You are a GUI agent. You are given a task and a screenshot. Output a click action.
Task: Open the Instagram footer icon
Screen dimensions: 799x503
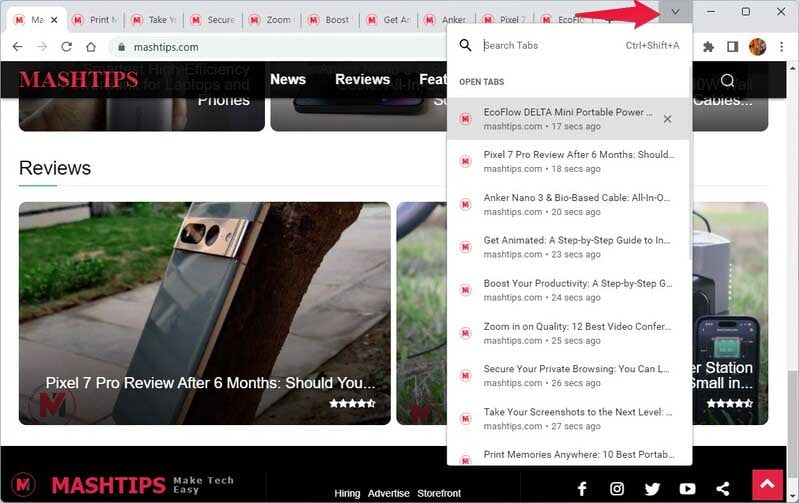617,489
